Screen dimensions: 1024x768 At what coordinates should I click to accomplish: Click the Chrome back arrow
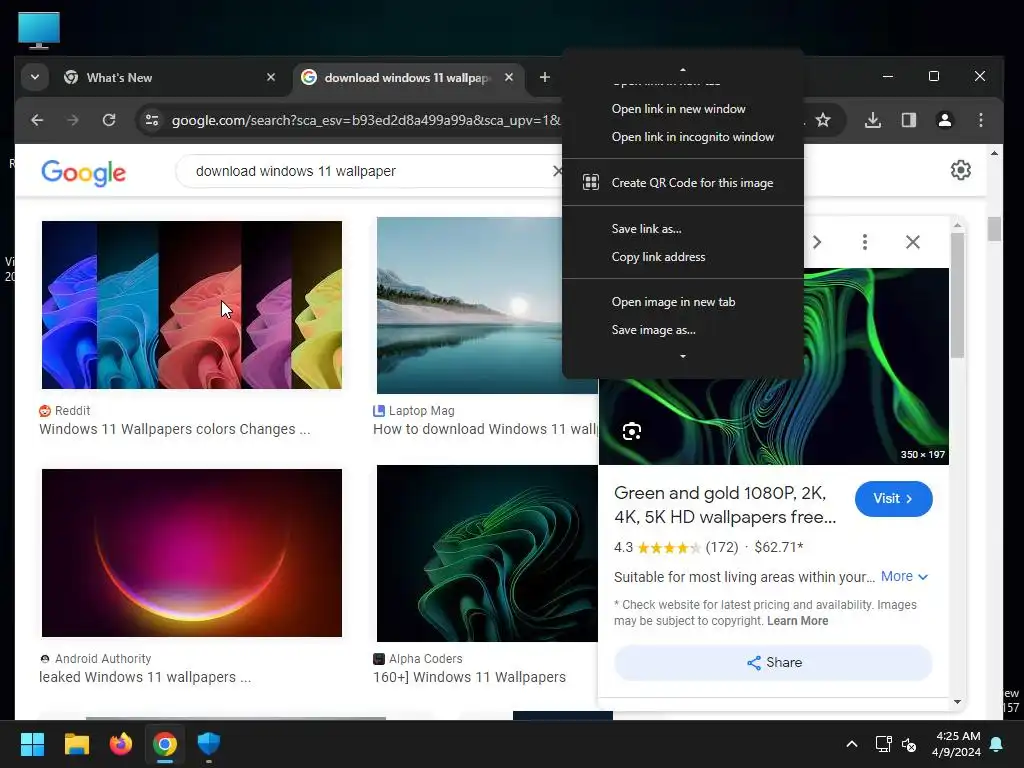(37, 120)
